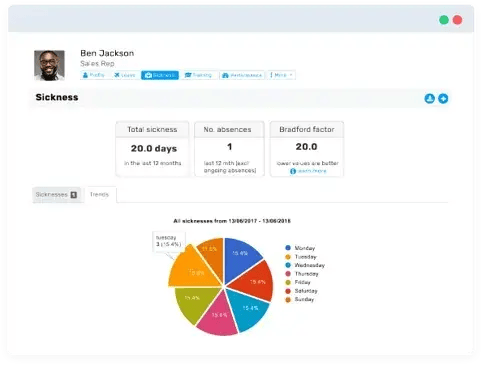Select the Sickness tab button
Image resolution: width=482 pixels, height=365 pixels.
[x=160, y=75]
